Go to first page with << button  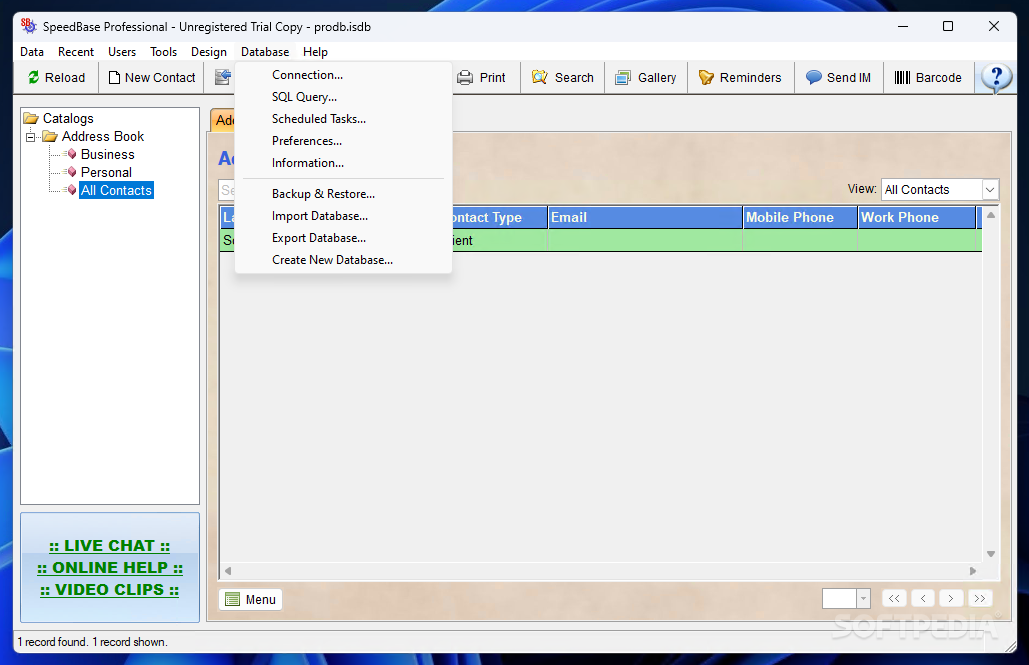(x=894, y=599)
